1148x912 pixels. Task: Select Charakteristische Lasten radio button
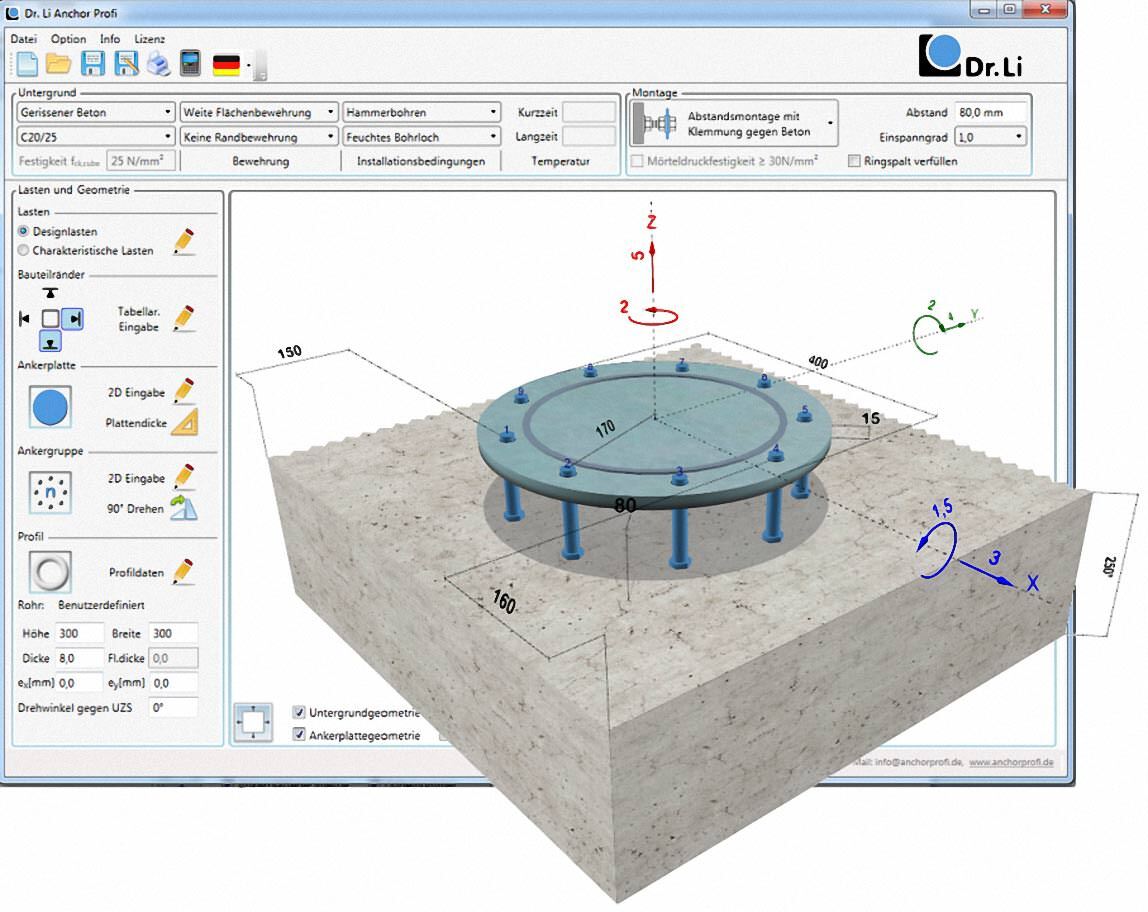coord(23,250)
